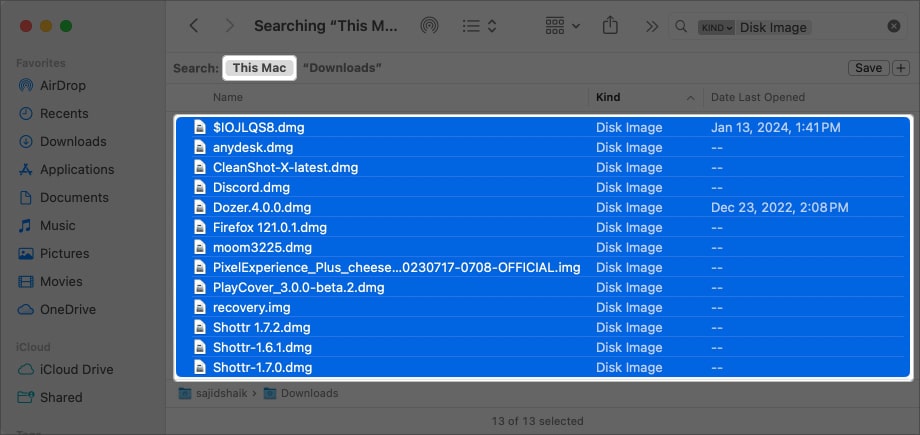Open AirDrop from the toolbar icon
This screenshot has height=435, width=920.
pyautogui.click(x=429, y=26)
